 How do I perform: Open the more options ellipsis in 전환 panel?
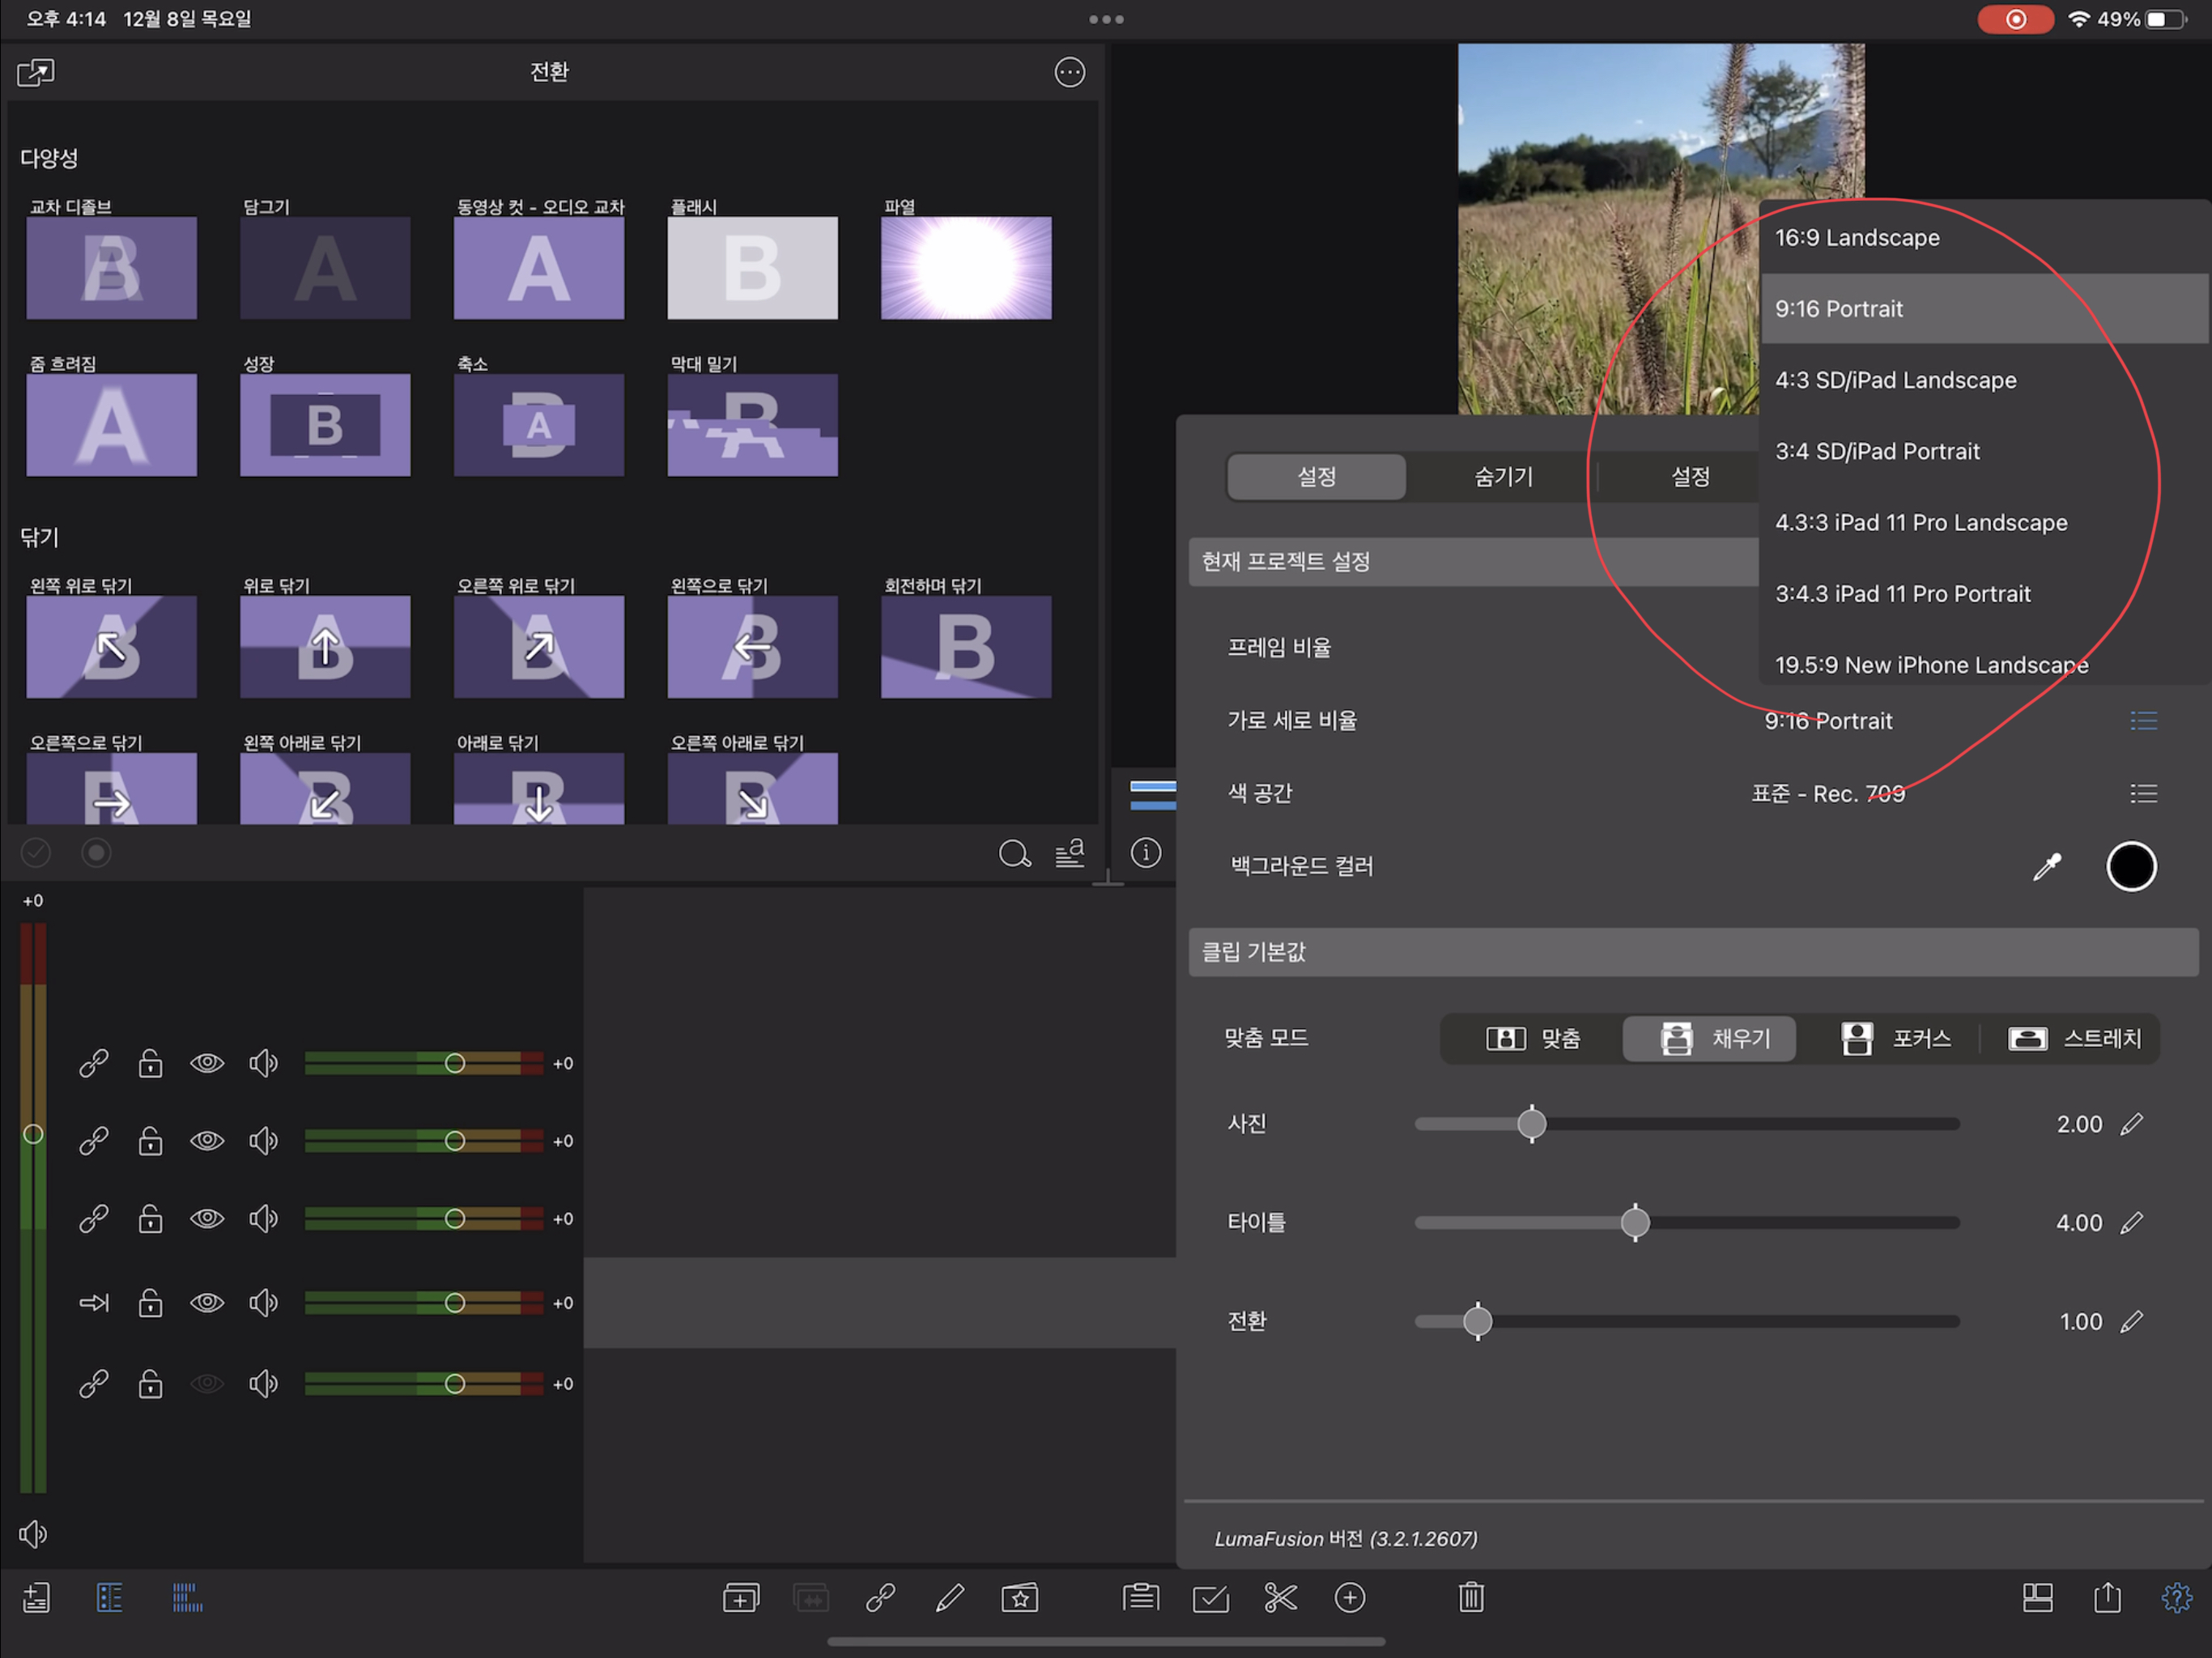coord(1069,72)
